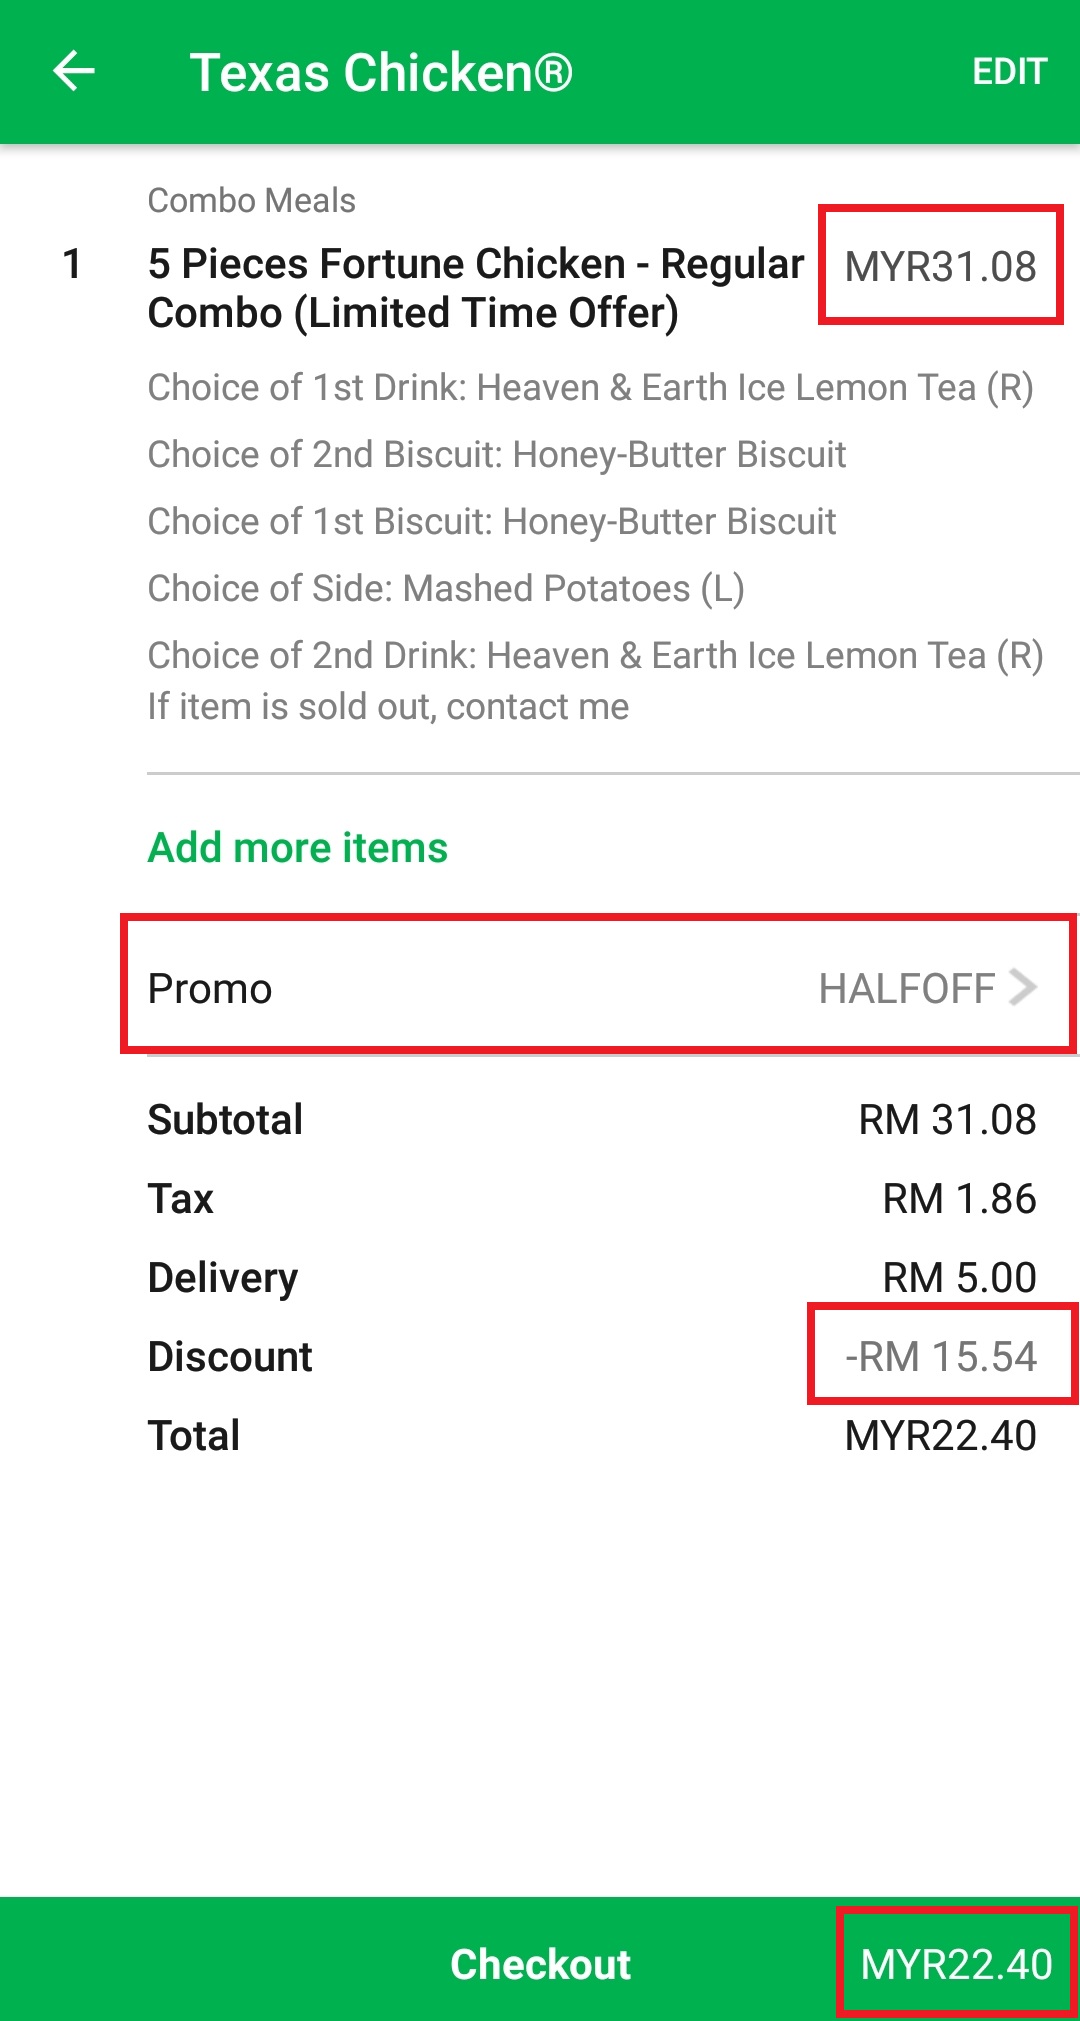Tap the 1st Drink choice line

coord(590,388)
